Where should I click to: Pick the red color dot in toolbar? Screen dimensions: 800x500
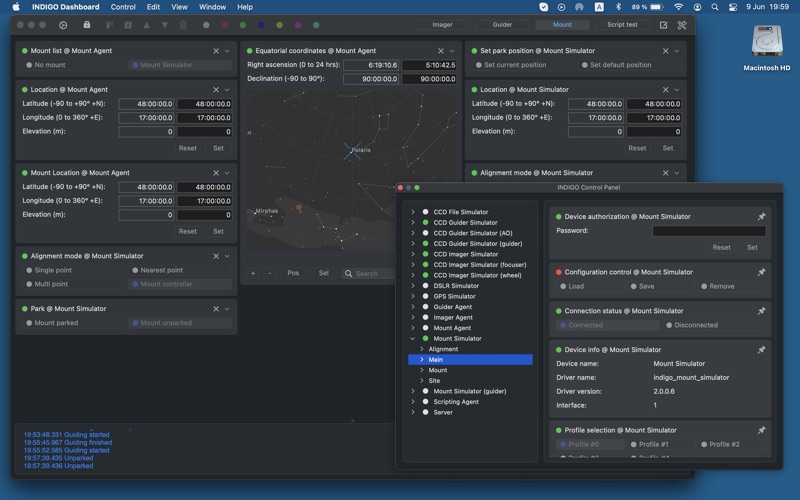point(224,25)
